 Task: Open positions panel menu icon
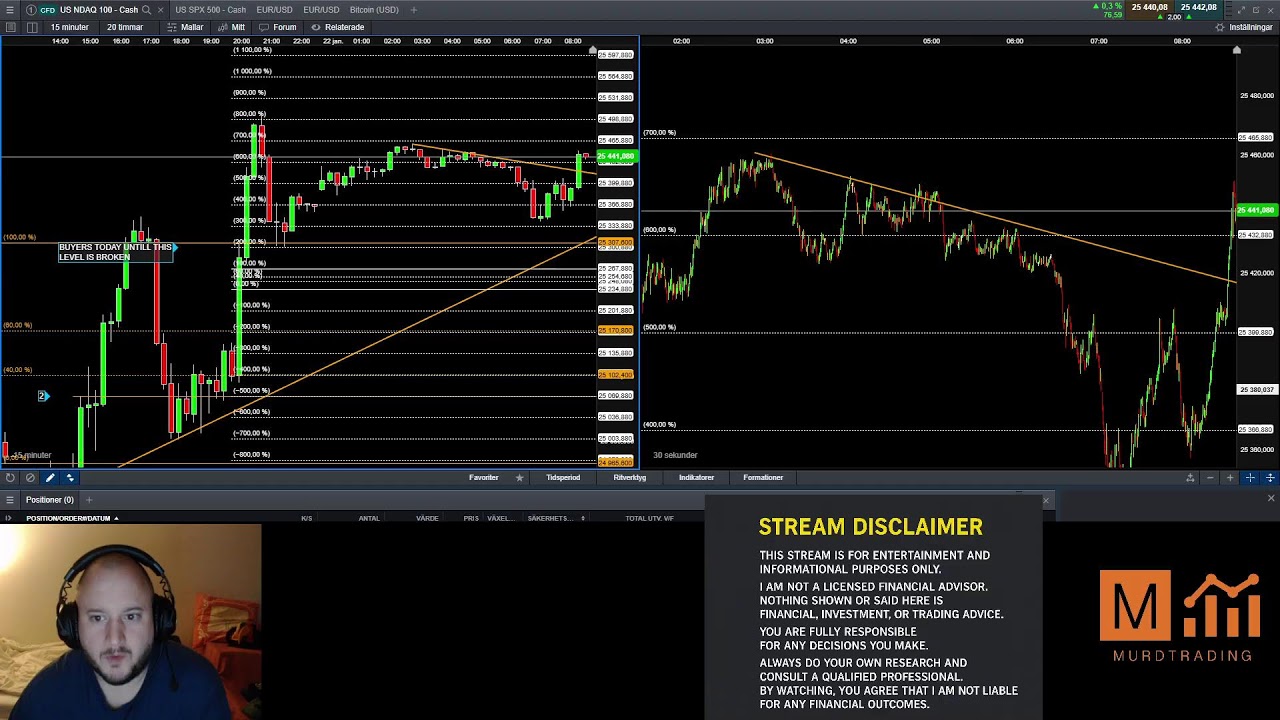click(10, 500)
